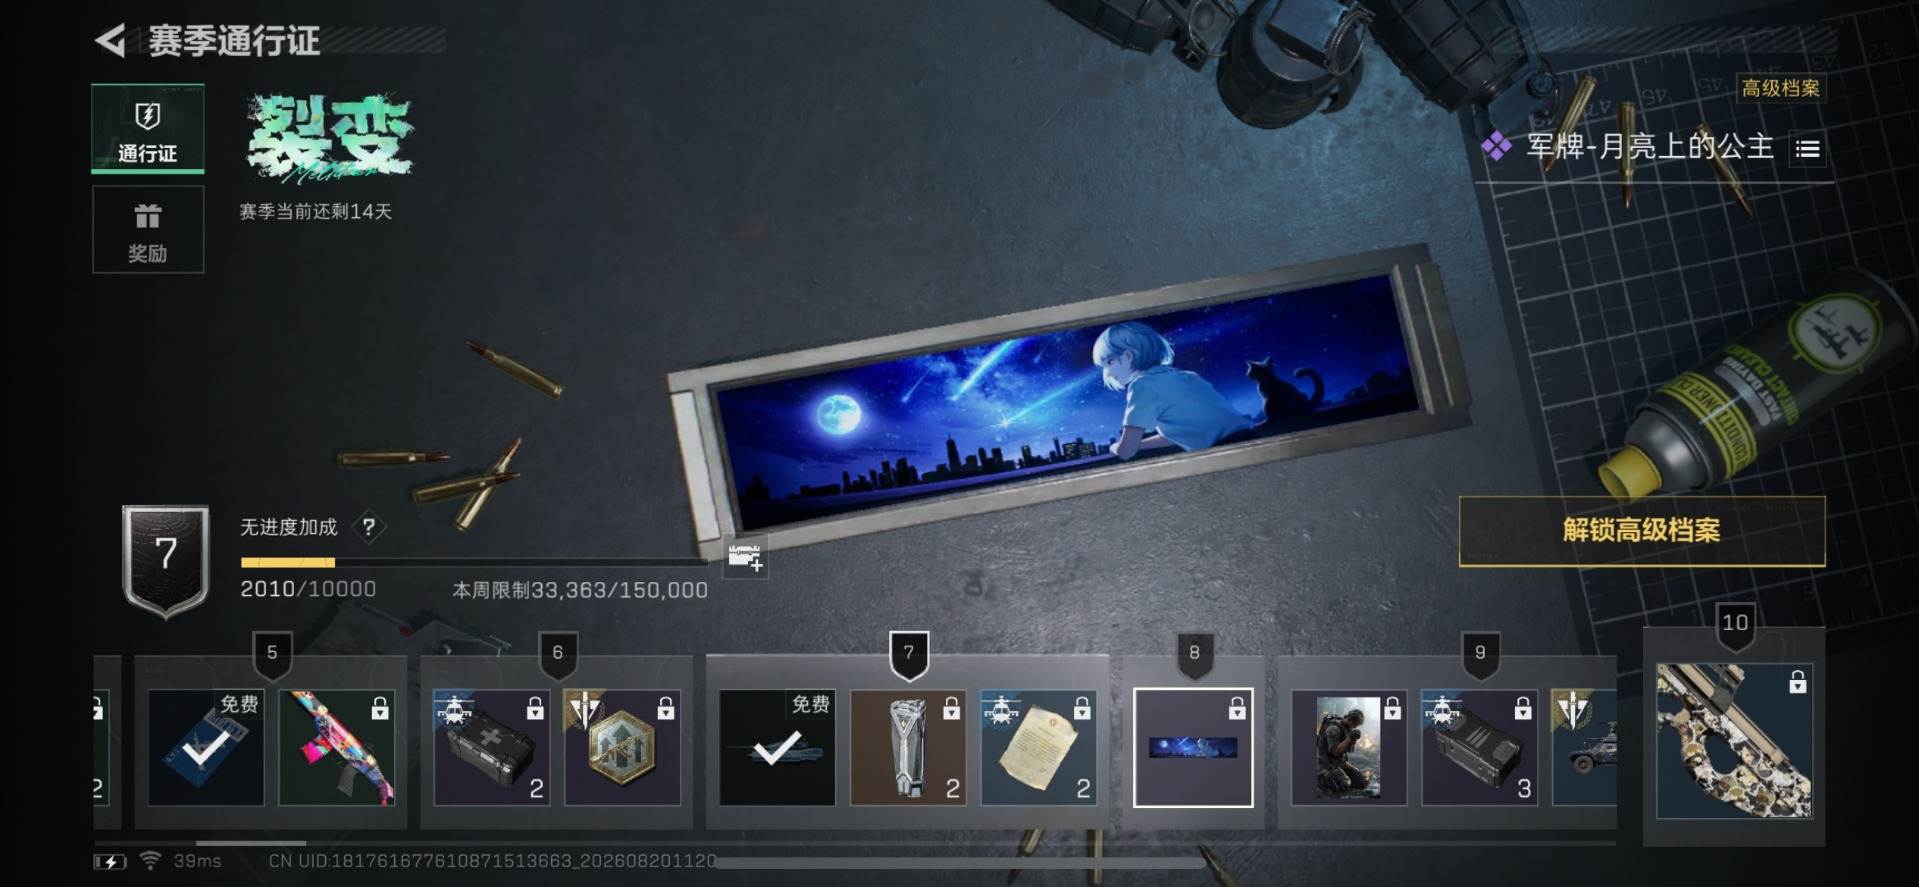Select the level 6 supply crate reward
Image resolution: width=1919 pixels, height=887 pixels.
pyautogui.click(x=491, y=747)
